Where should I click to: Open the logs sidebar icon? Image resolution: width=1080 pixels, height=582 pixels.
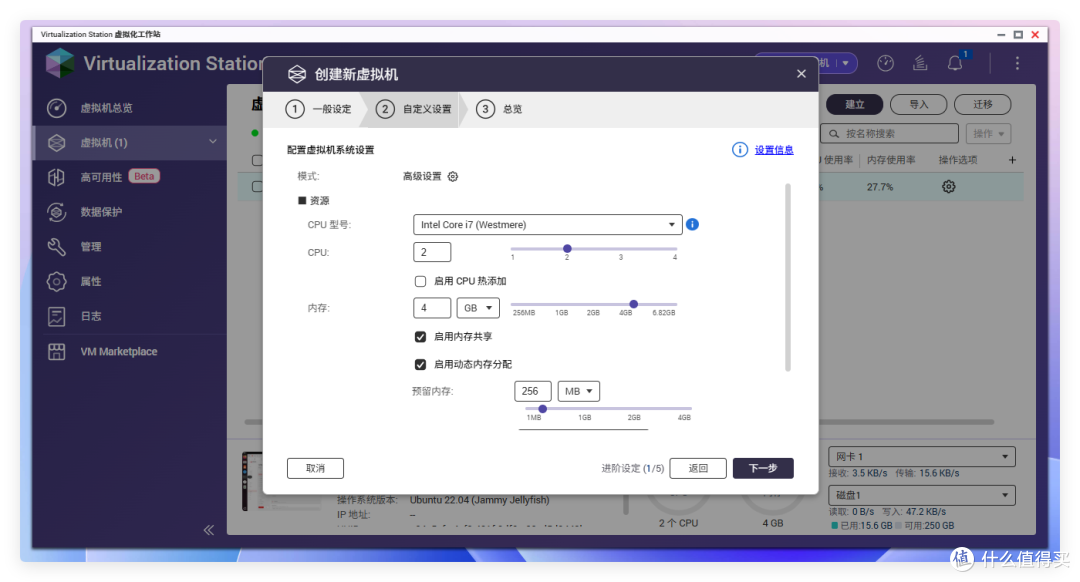click(56, 316)
